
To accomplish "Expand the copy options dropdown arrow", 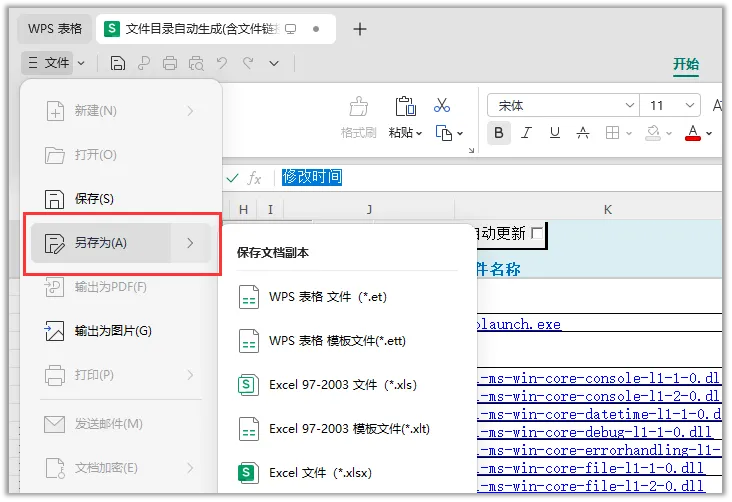I will [460, 134].
